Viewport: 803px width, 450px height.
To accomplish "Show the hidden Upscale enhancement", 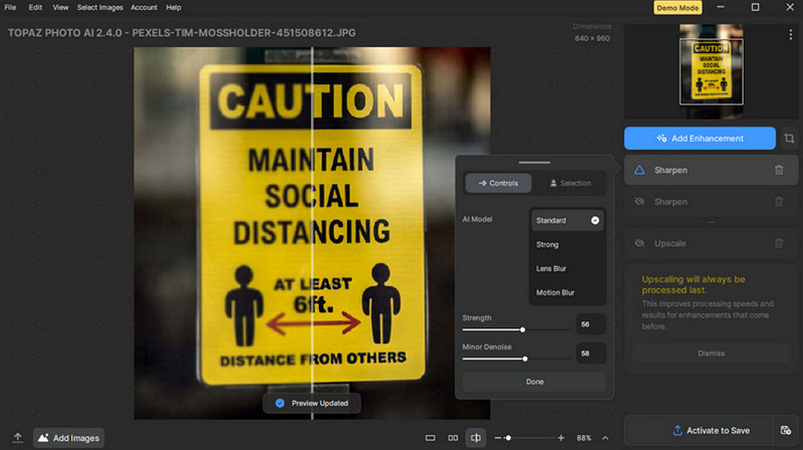I will 639,243.
